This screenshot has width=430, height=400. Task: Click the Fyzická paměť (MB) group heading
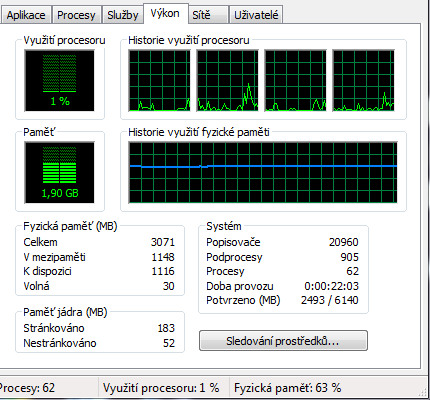tap(70, 226)
